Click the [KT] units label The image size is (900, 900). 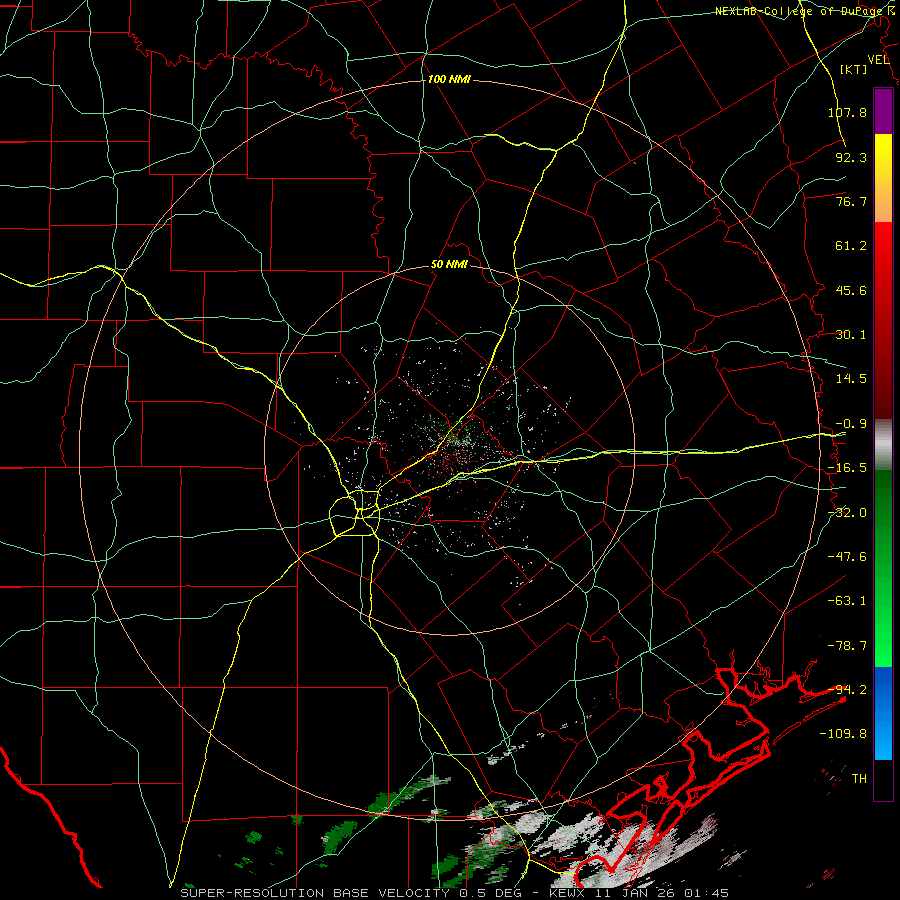click(854, 69)
